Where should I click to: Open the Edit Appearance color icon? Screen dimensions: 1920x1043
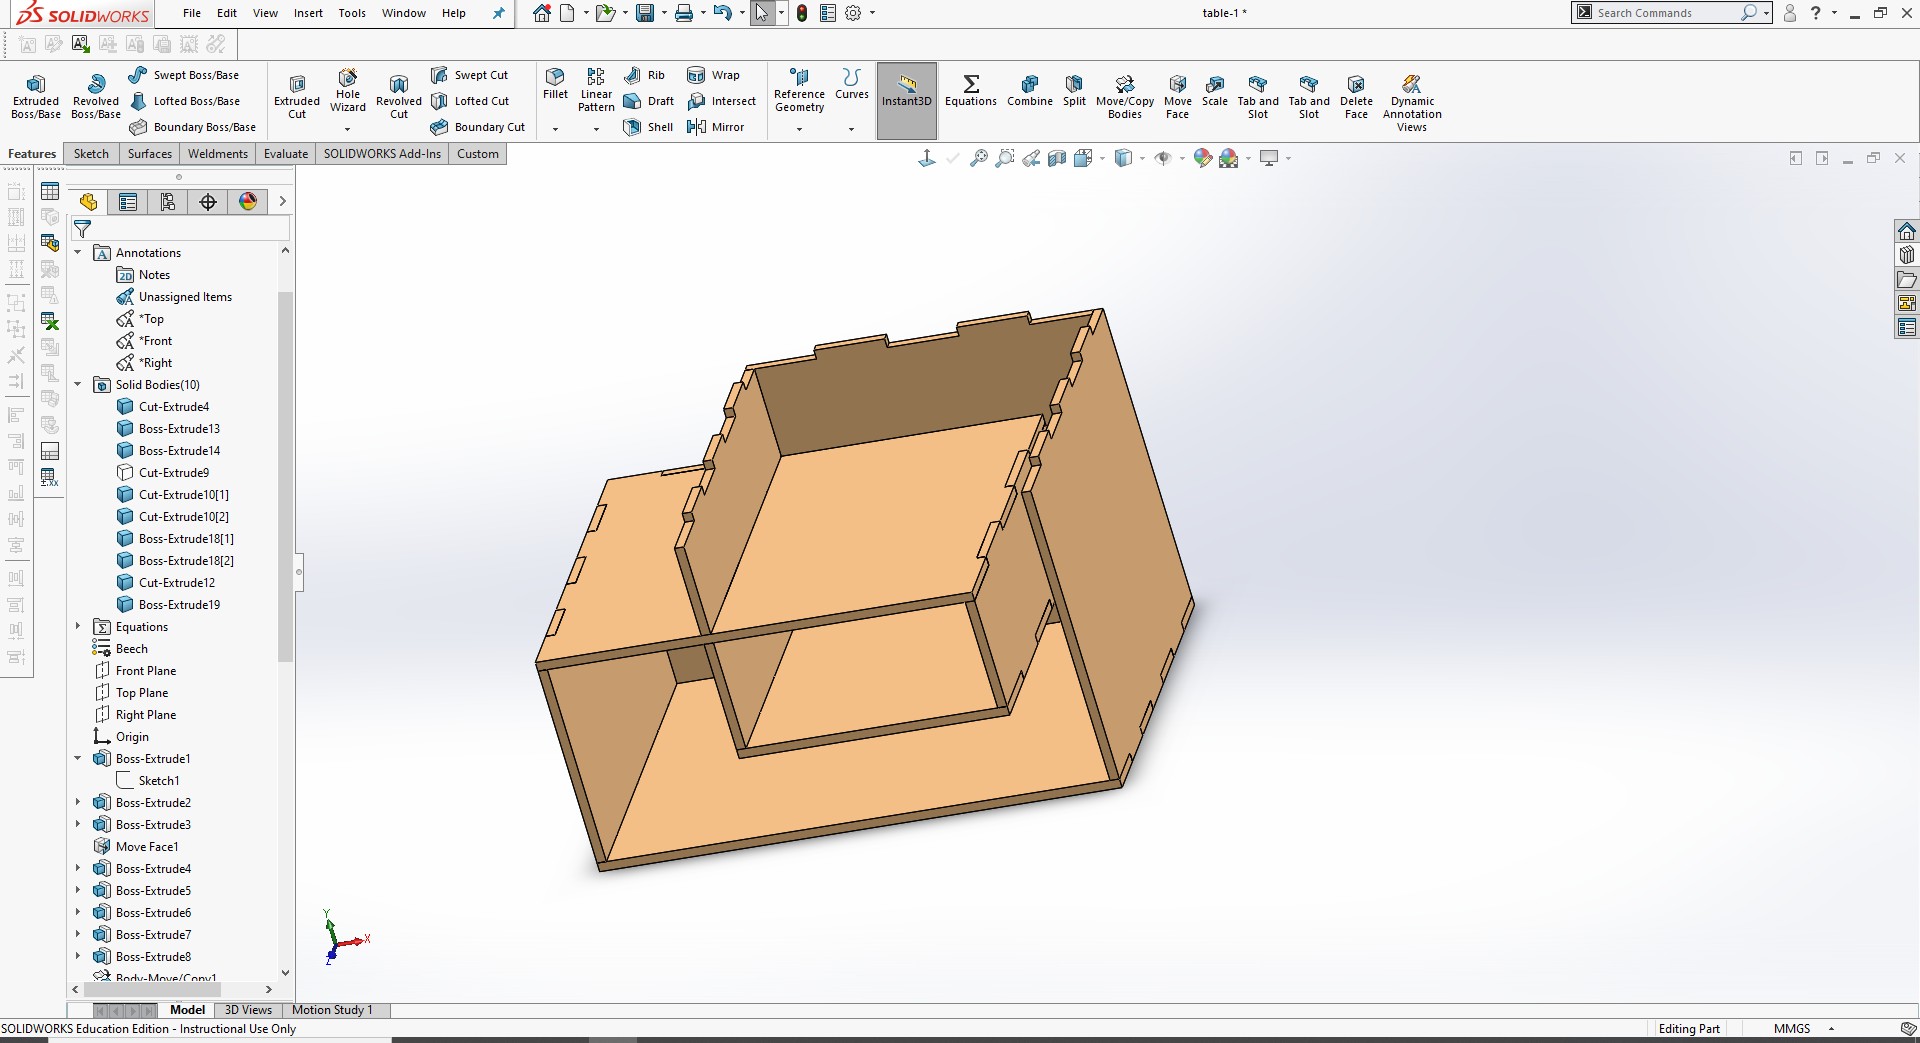tap(1203, 158)
